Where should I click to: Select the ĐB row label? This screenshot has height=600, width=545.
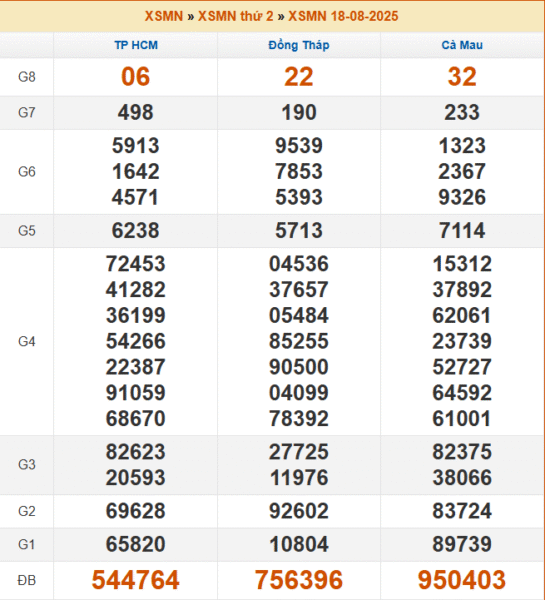pyautogui.click(x=27, y=580)
